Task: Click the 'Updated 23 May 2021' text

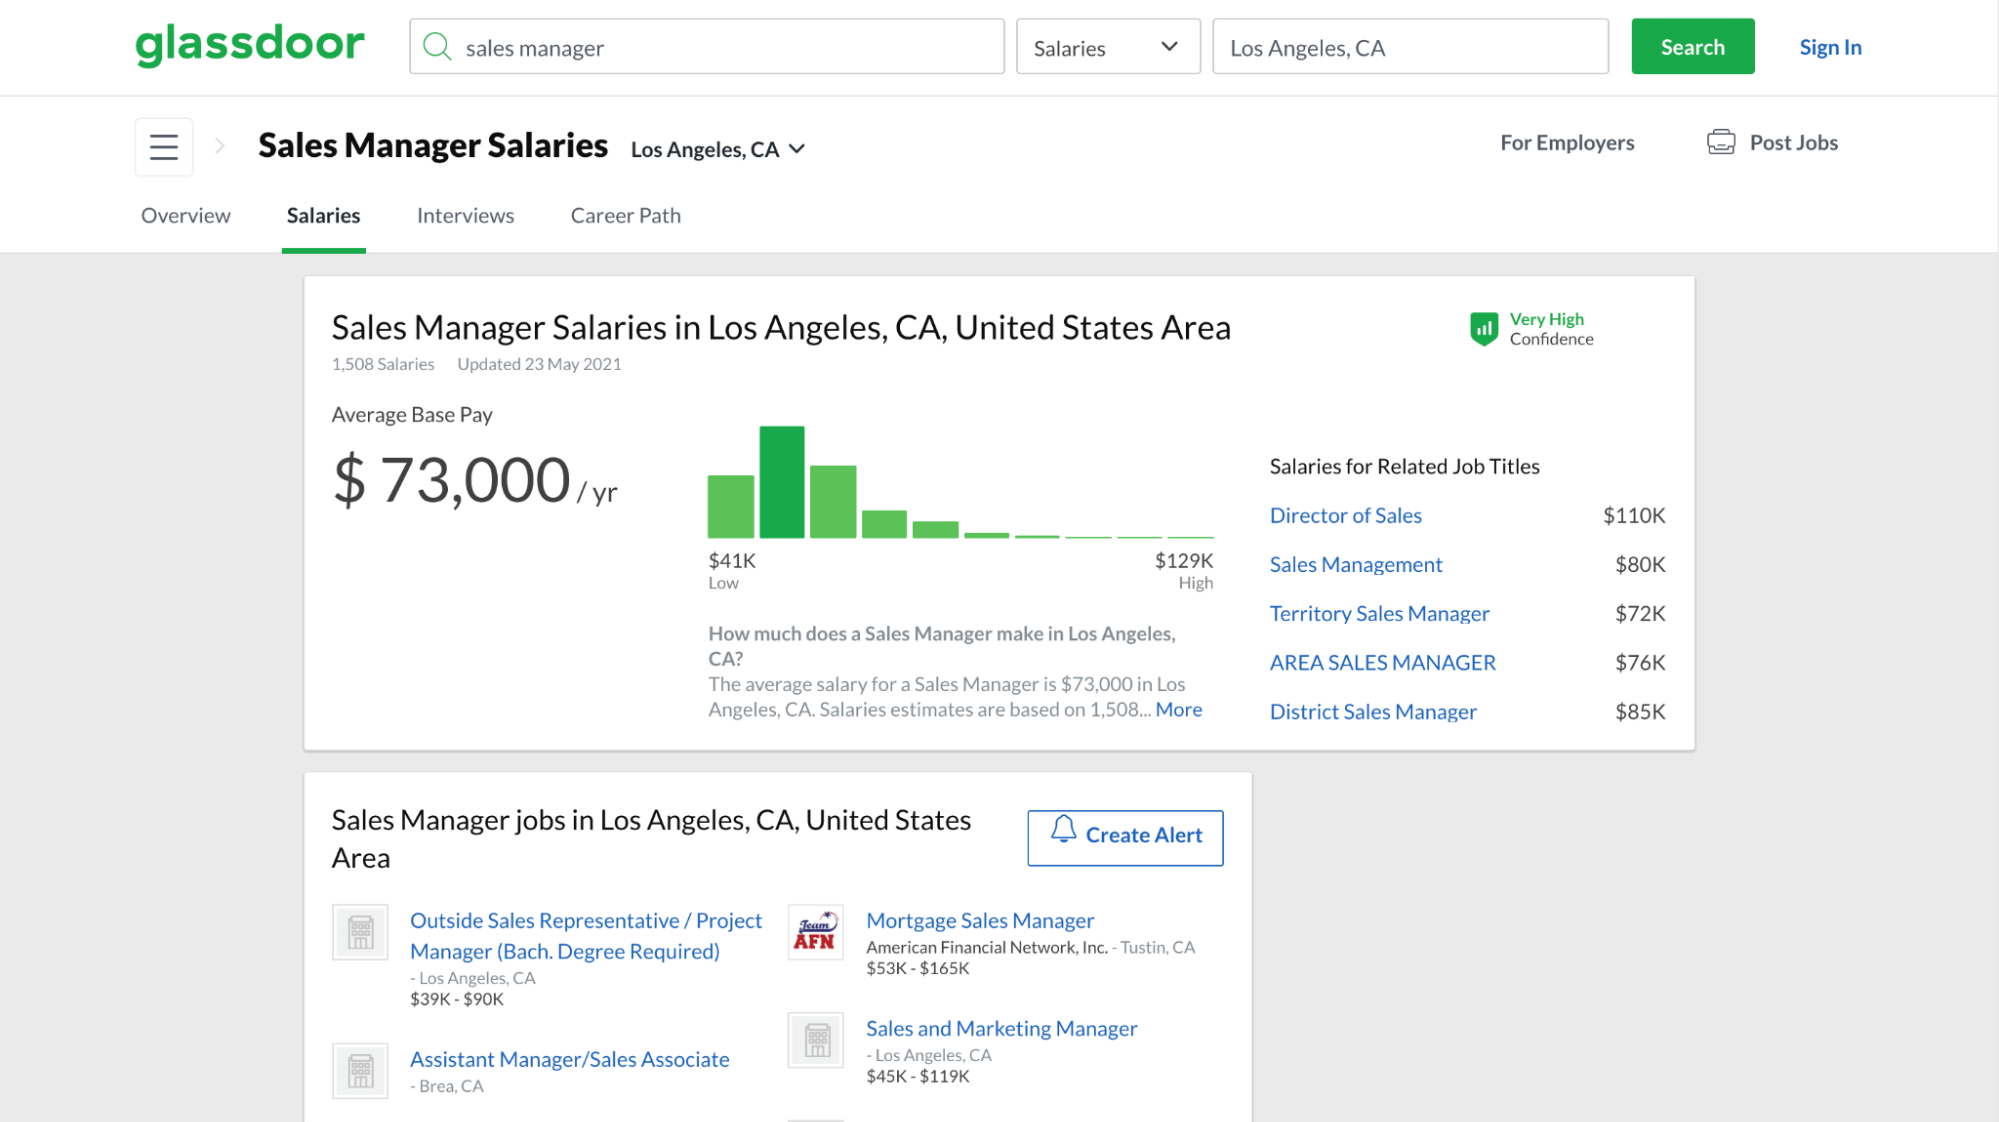Action: pos(539,364)
